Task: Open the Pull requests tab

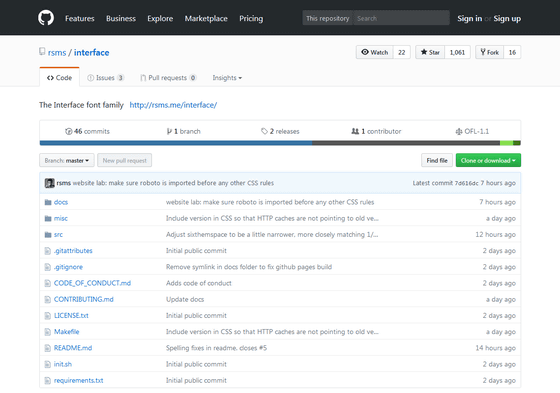Action: 168,78
